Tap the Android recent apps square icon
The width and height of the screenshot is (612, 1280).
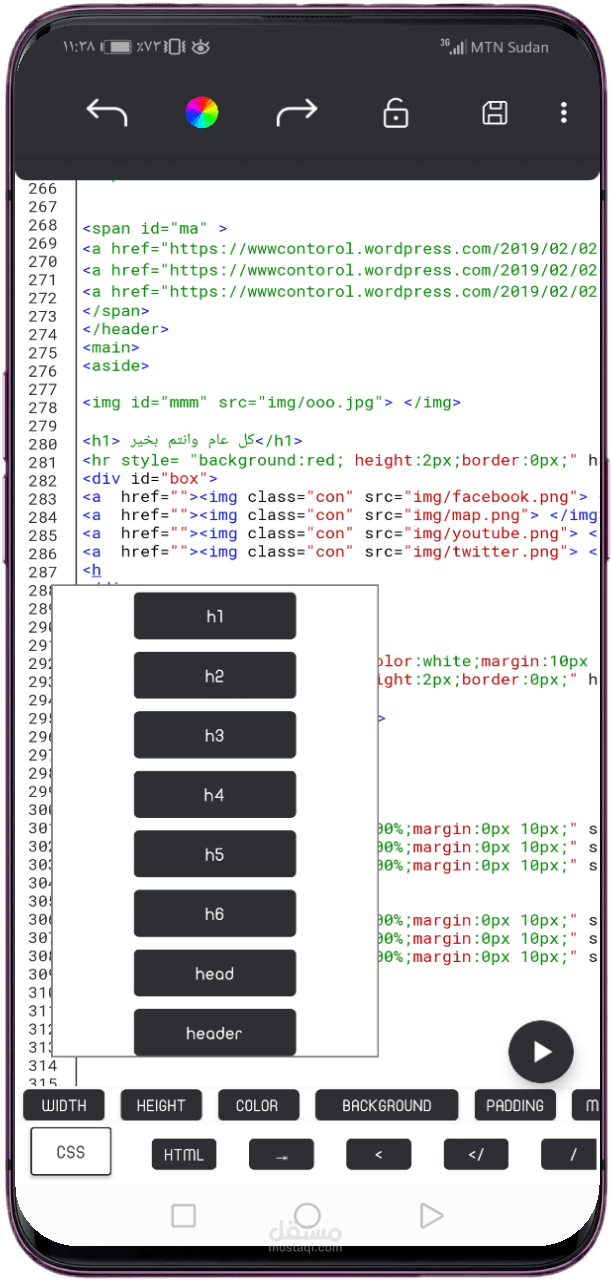pos(184,1215)
